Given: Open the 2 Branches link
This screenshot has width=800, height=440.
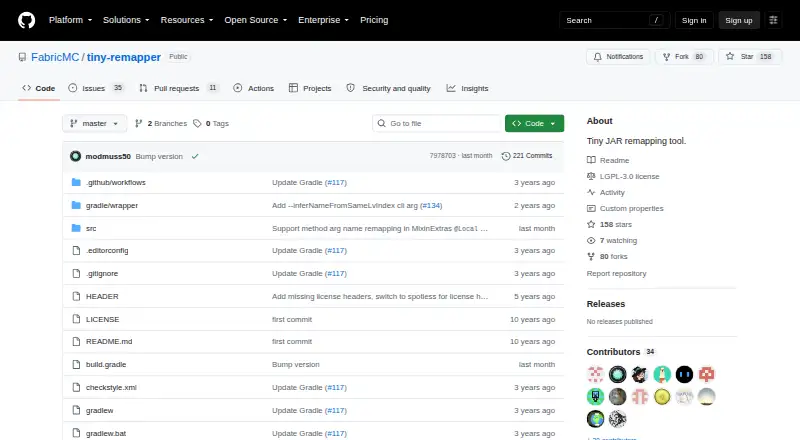Looking at the screenshot, I should point(161,124).
